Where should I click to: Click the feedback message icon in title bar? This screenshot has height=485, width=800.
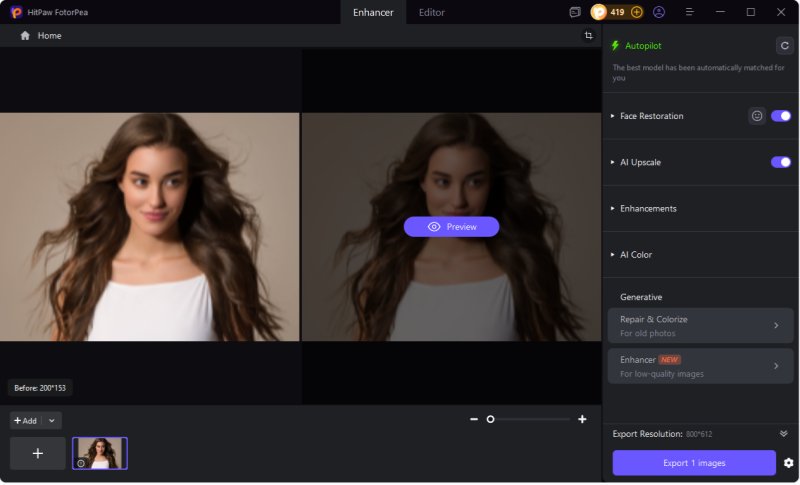coord(575,12)
